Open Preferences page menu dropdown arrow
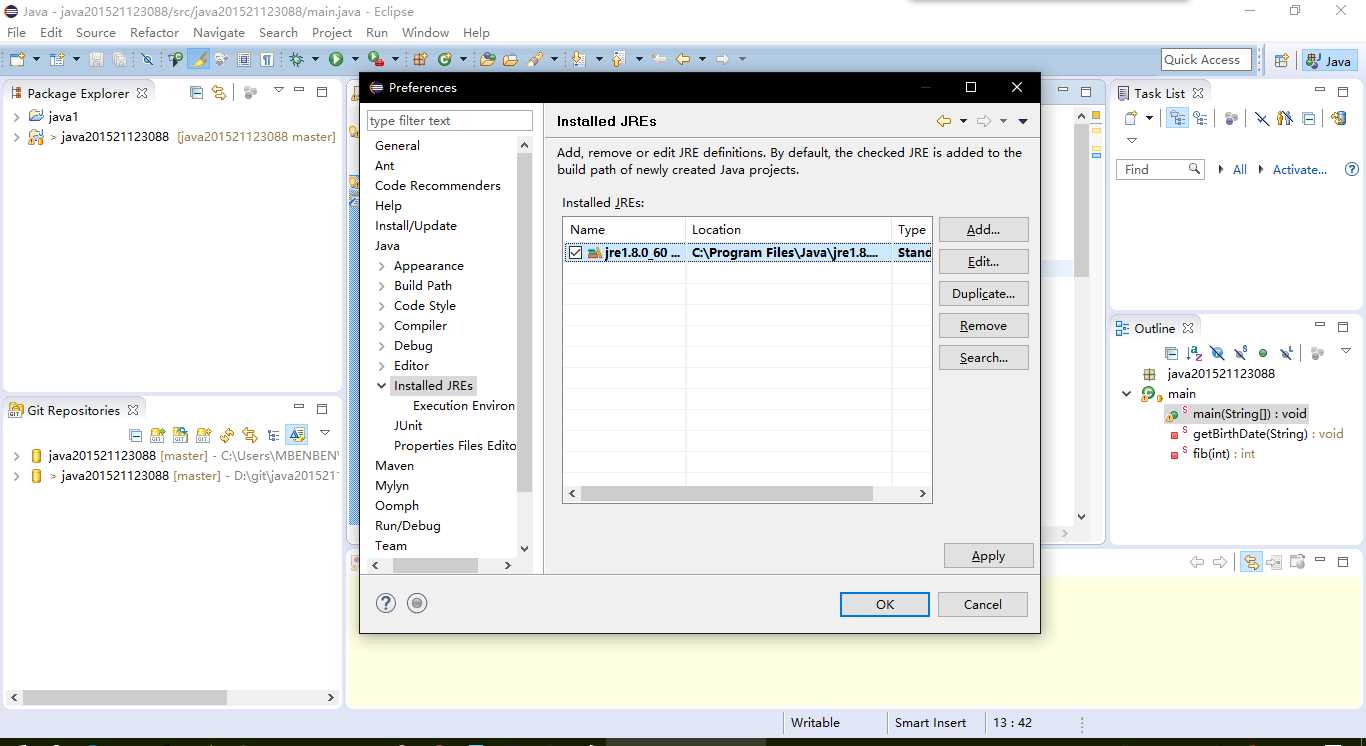 tap(1022, 121)
